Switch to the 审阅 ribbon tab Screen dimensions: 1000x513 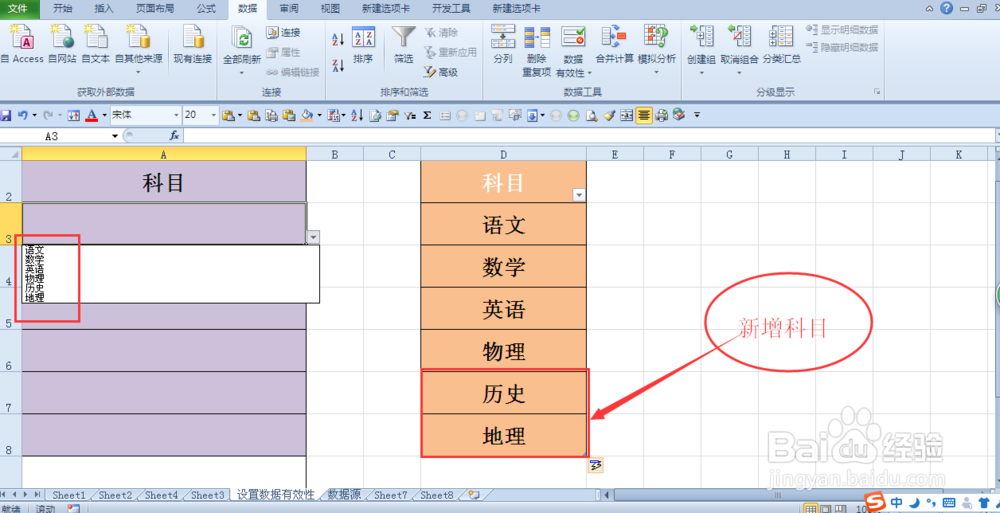coord(289,8)
